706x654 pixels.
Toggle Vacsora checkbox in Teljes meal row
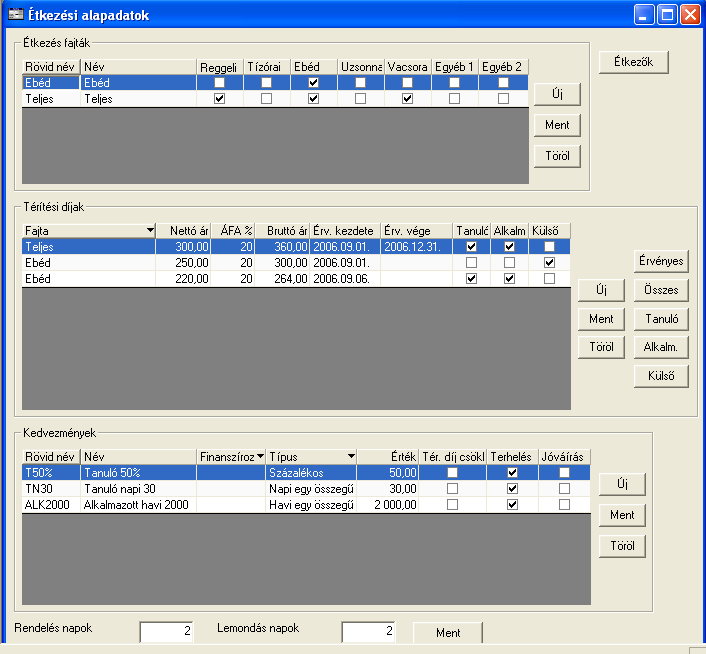click(407, 99)
